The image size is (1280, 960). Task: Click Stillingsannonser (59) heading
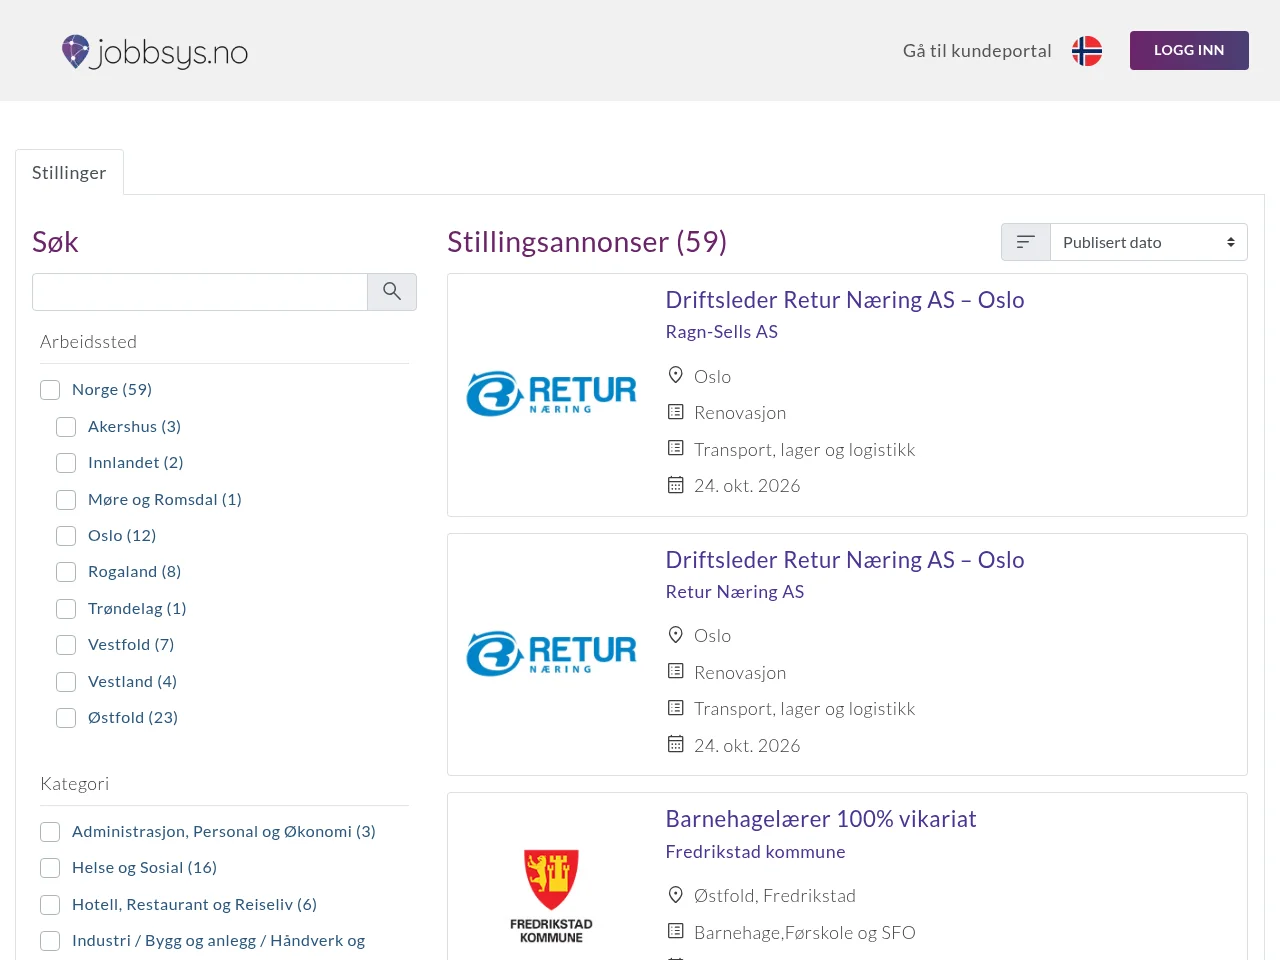(x=587, y=242)
